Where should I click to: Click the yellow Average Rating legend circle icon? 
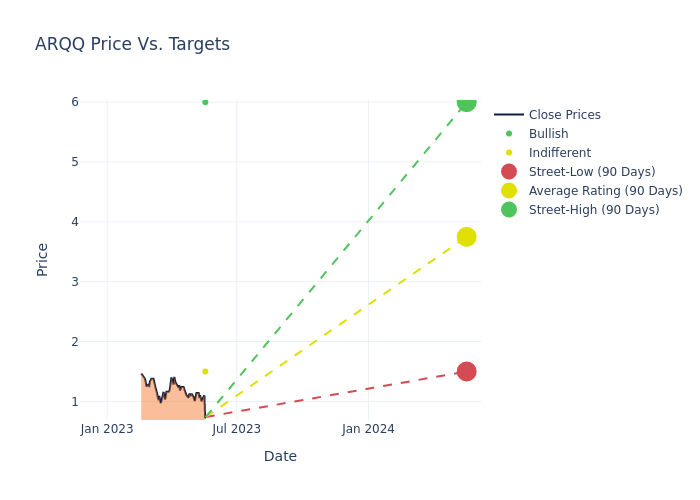tap(509, 191)
